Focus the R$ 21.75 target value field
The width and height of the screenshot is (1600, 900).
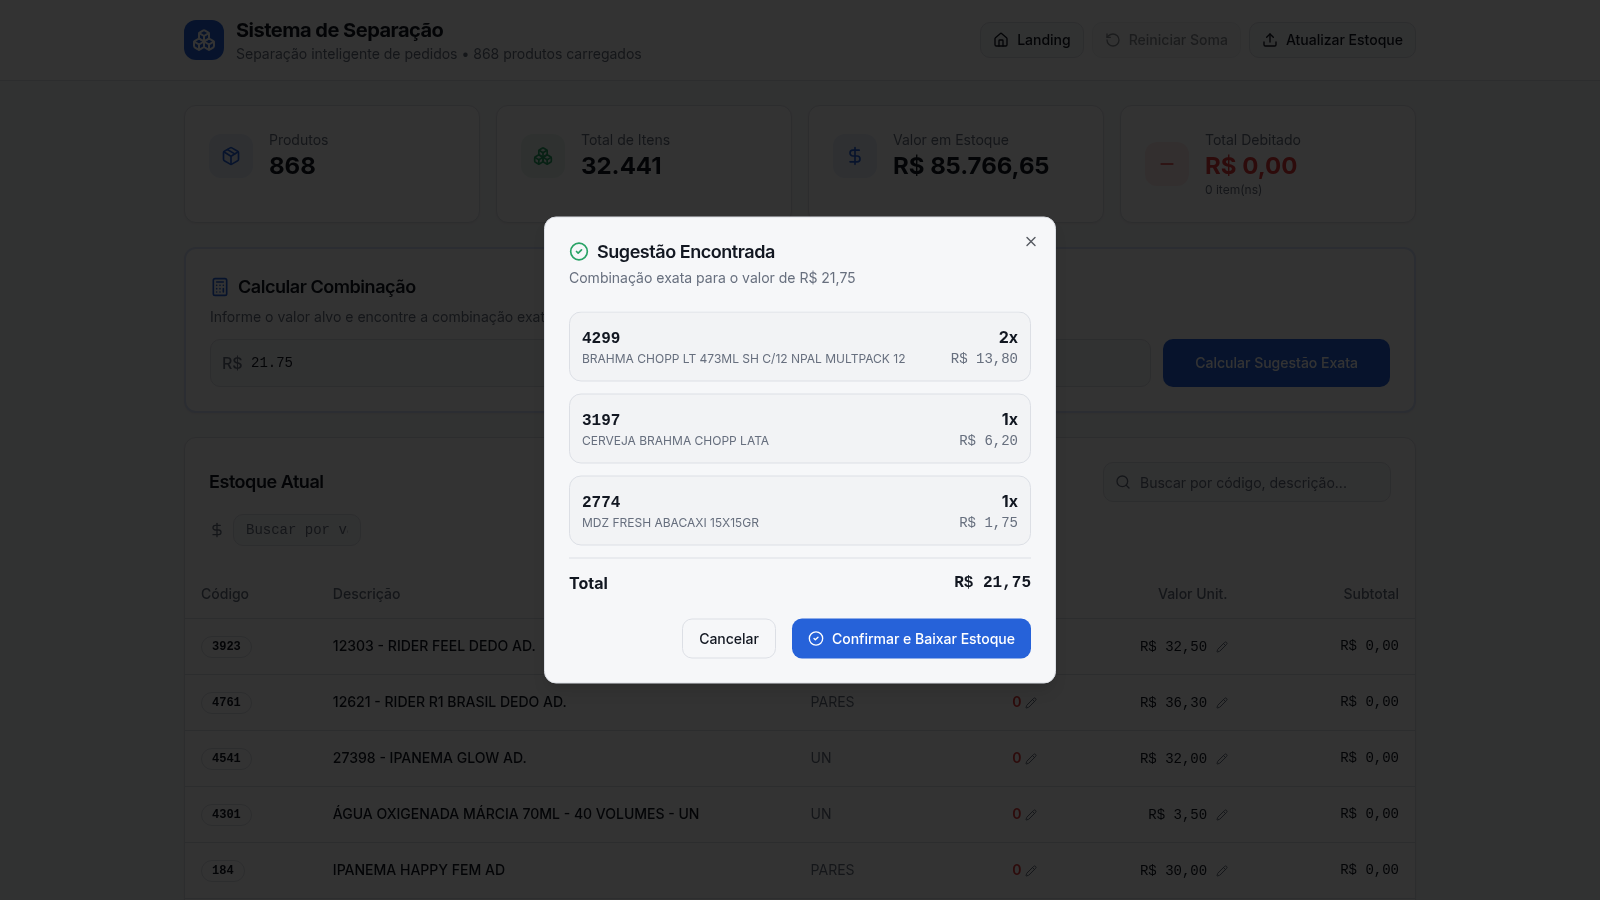(680, 363)
